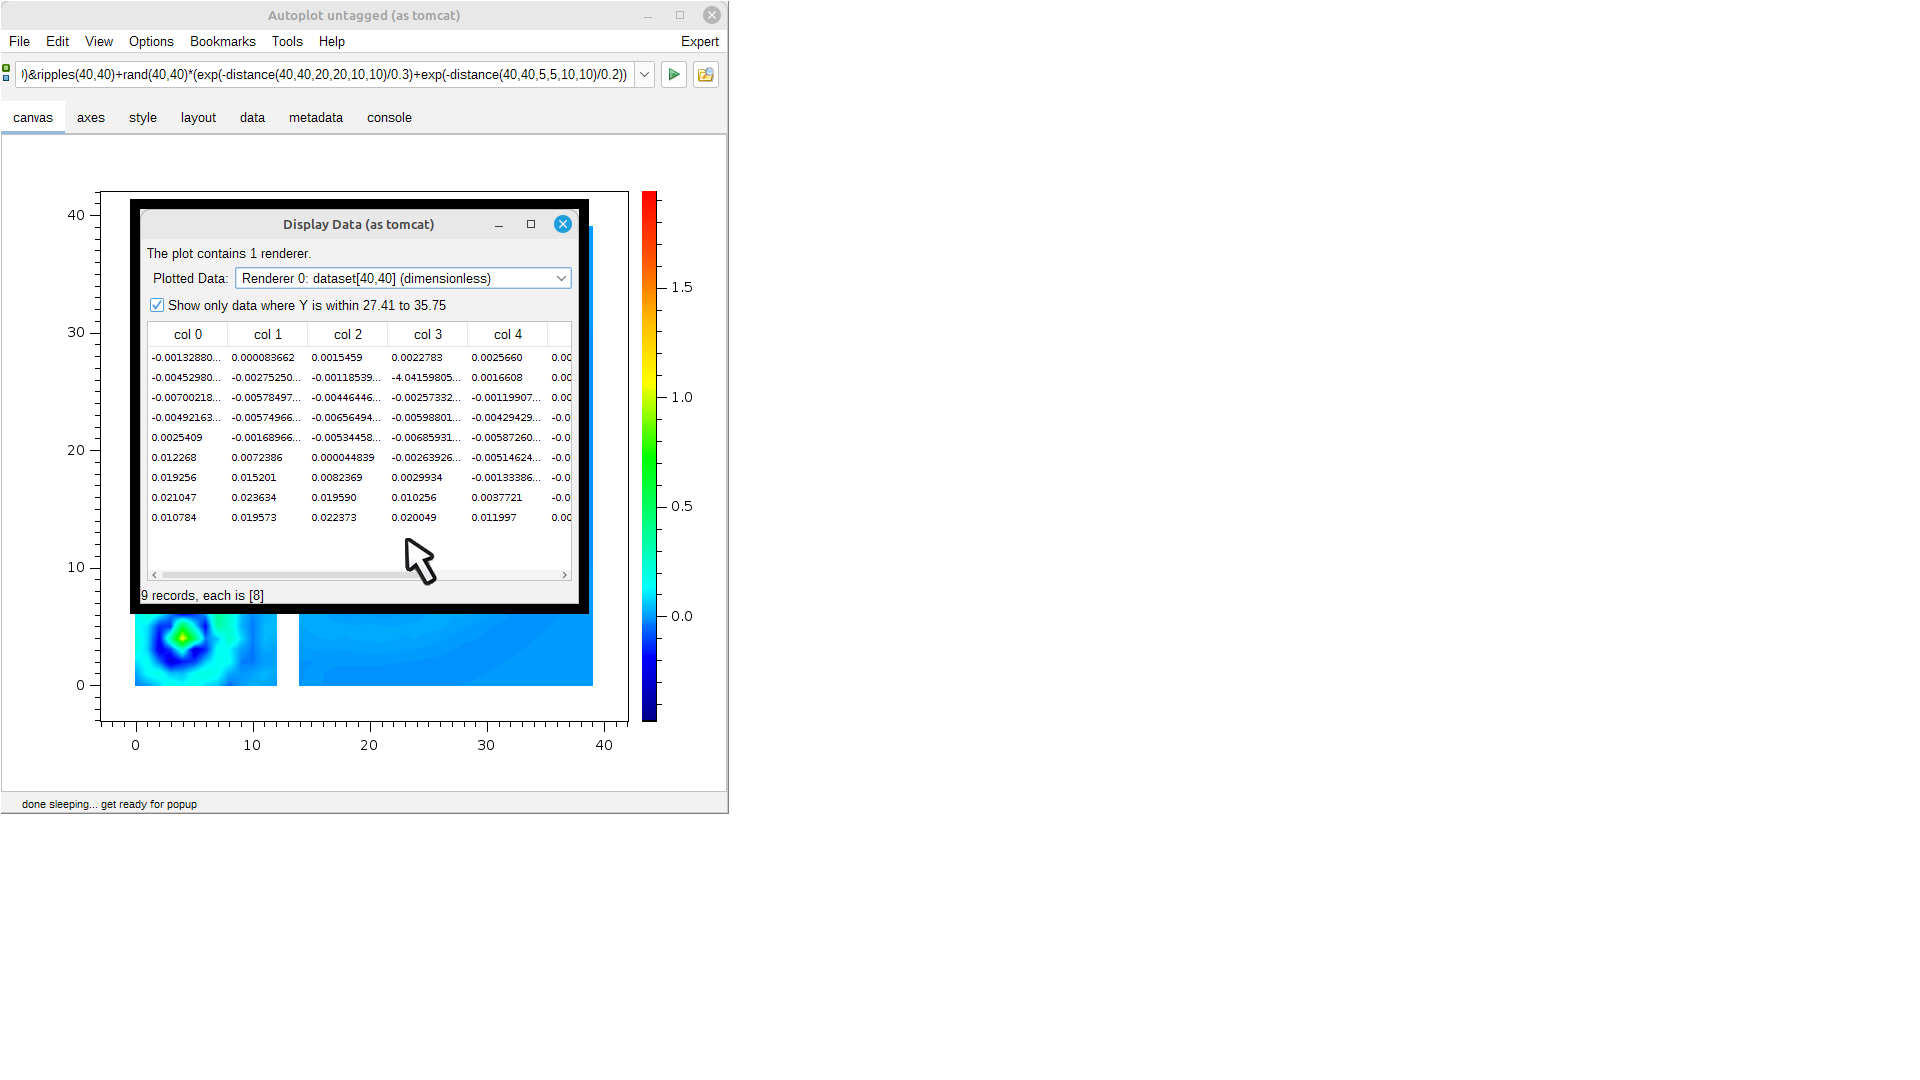Expand the Plotted Data renderer dropdown

point(561,279)
